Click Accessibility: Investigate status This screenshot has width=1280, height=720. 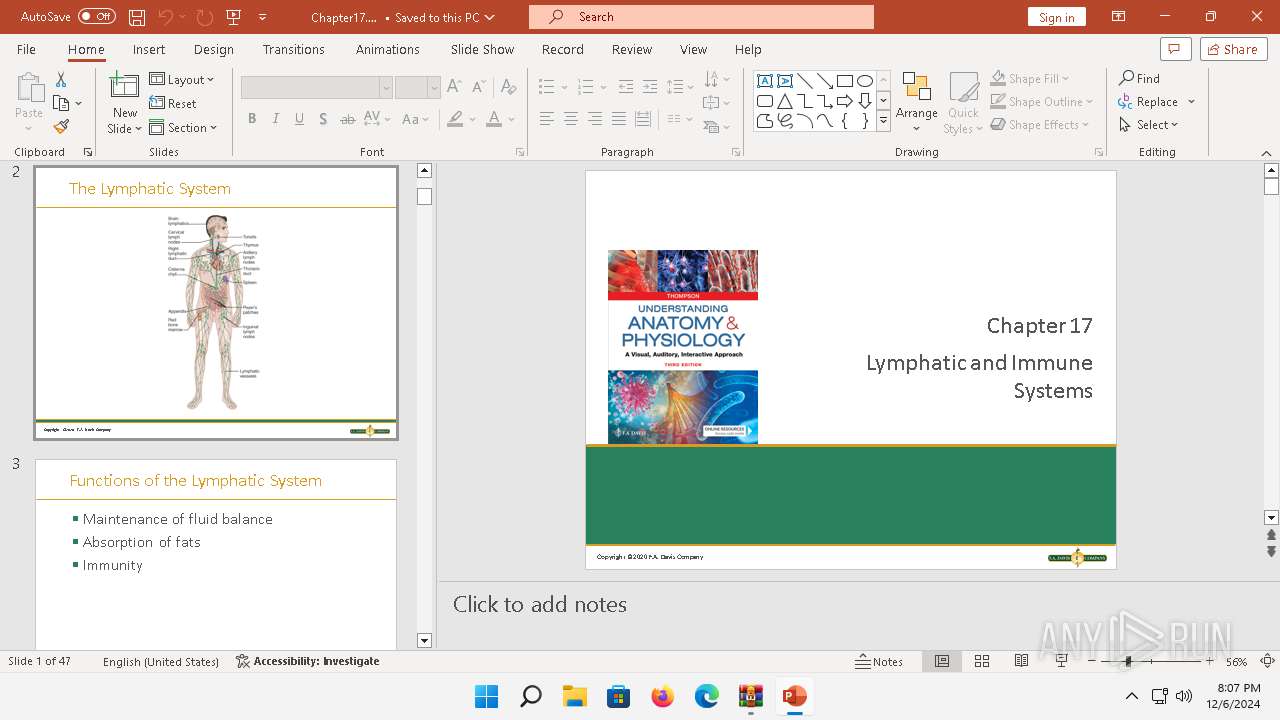click(x=308, y=661)
